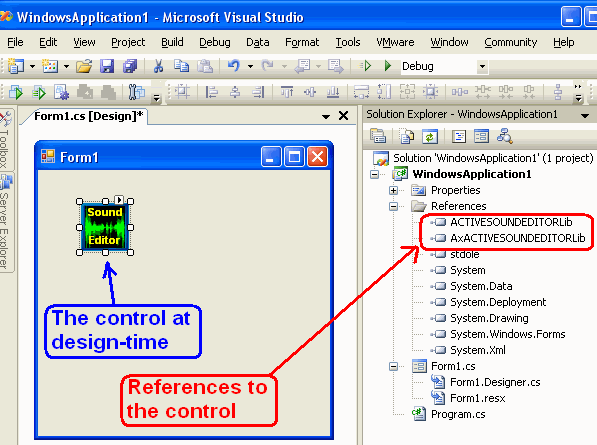Click the Open File folder icon
This screenshot has height=445, width=597.
(x=84, y=66)
